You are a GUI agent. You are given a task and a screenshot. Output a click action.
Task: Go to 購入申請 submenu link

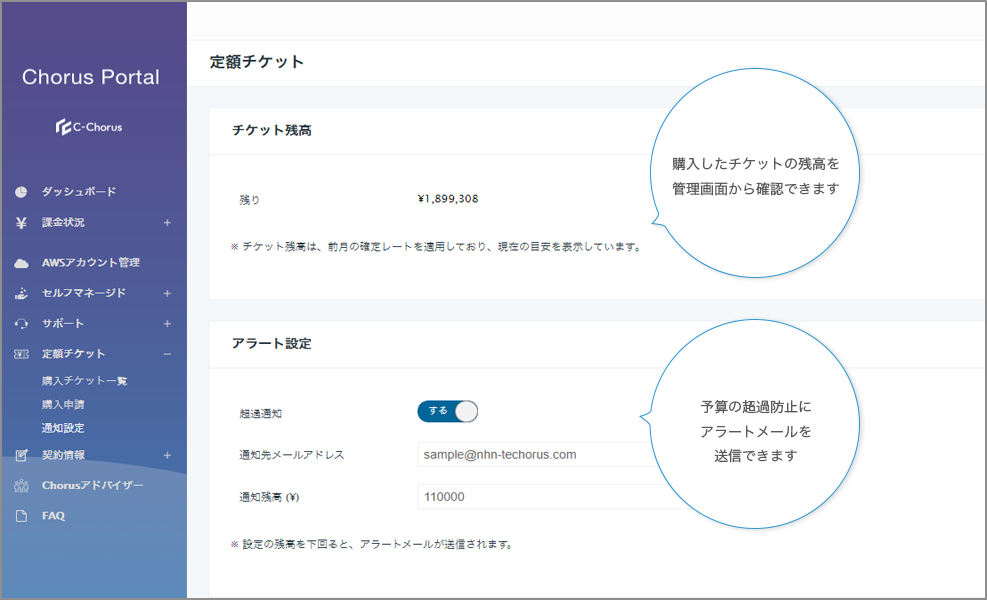coord(63,404)
